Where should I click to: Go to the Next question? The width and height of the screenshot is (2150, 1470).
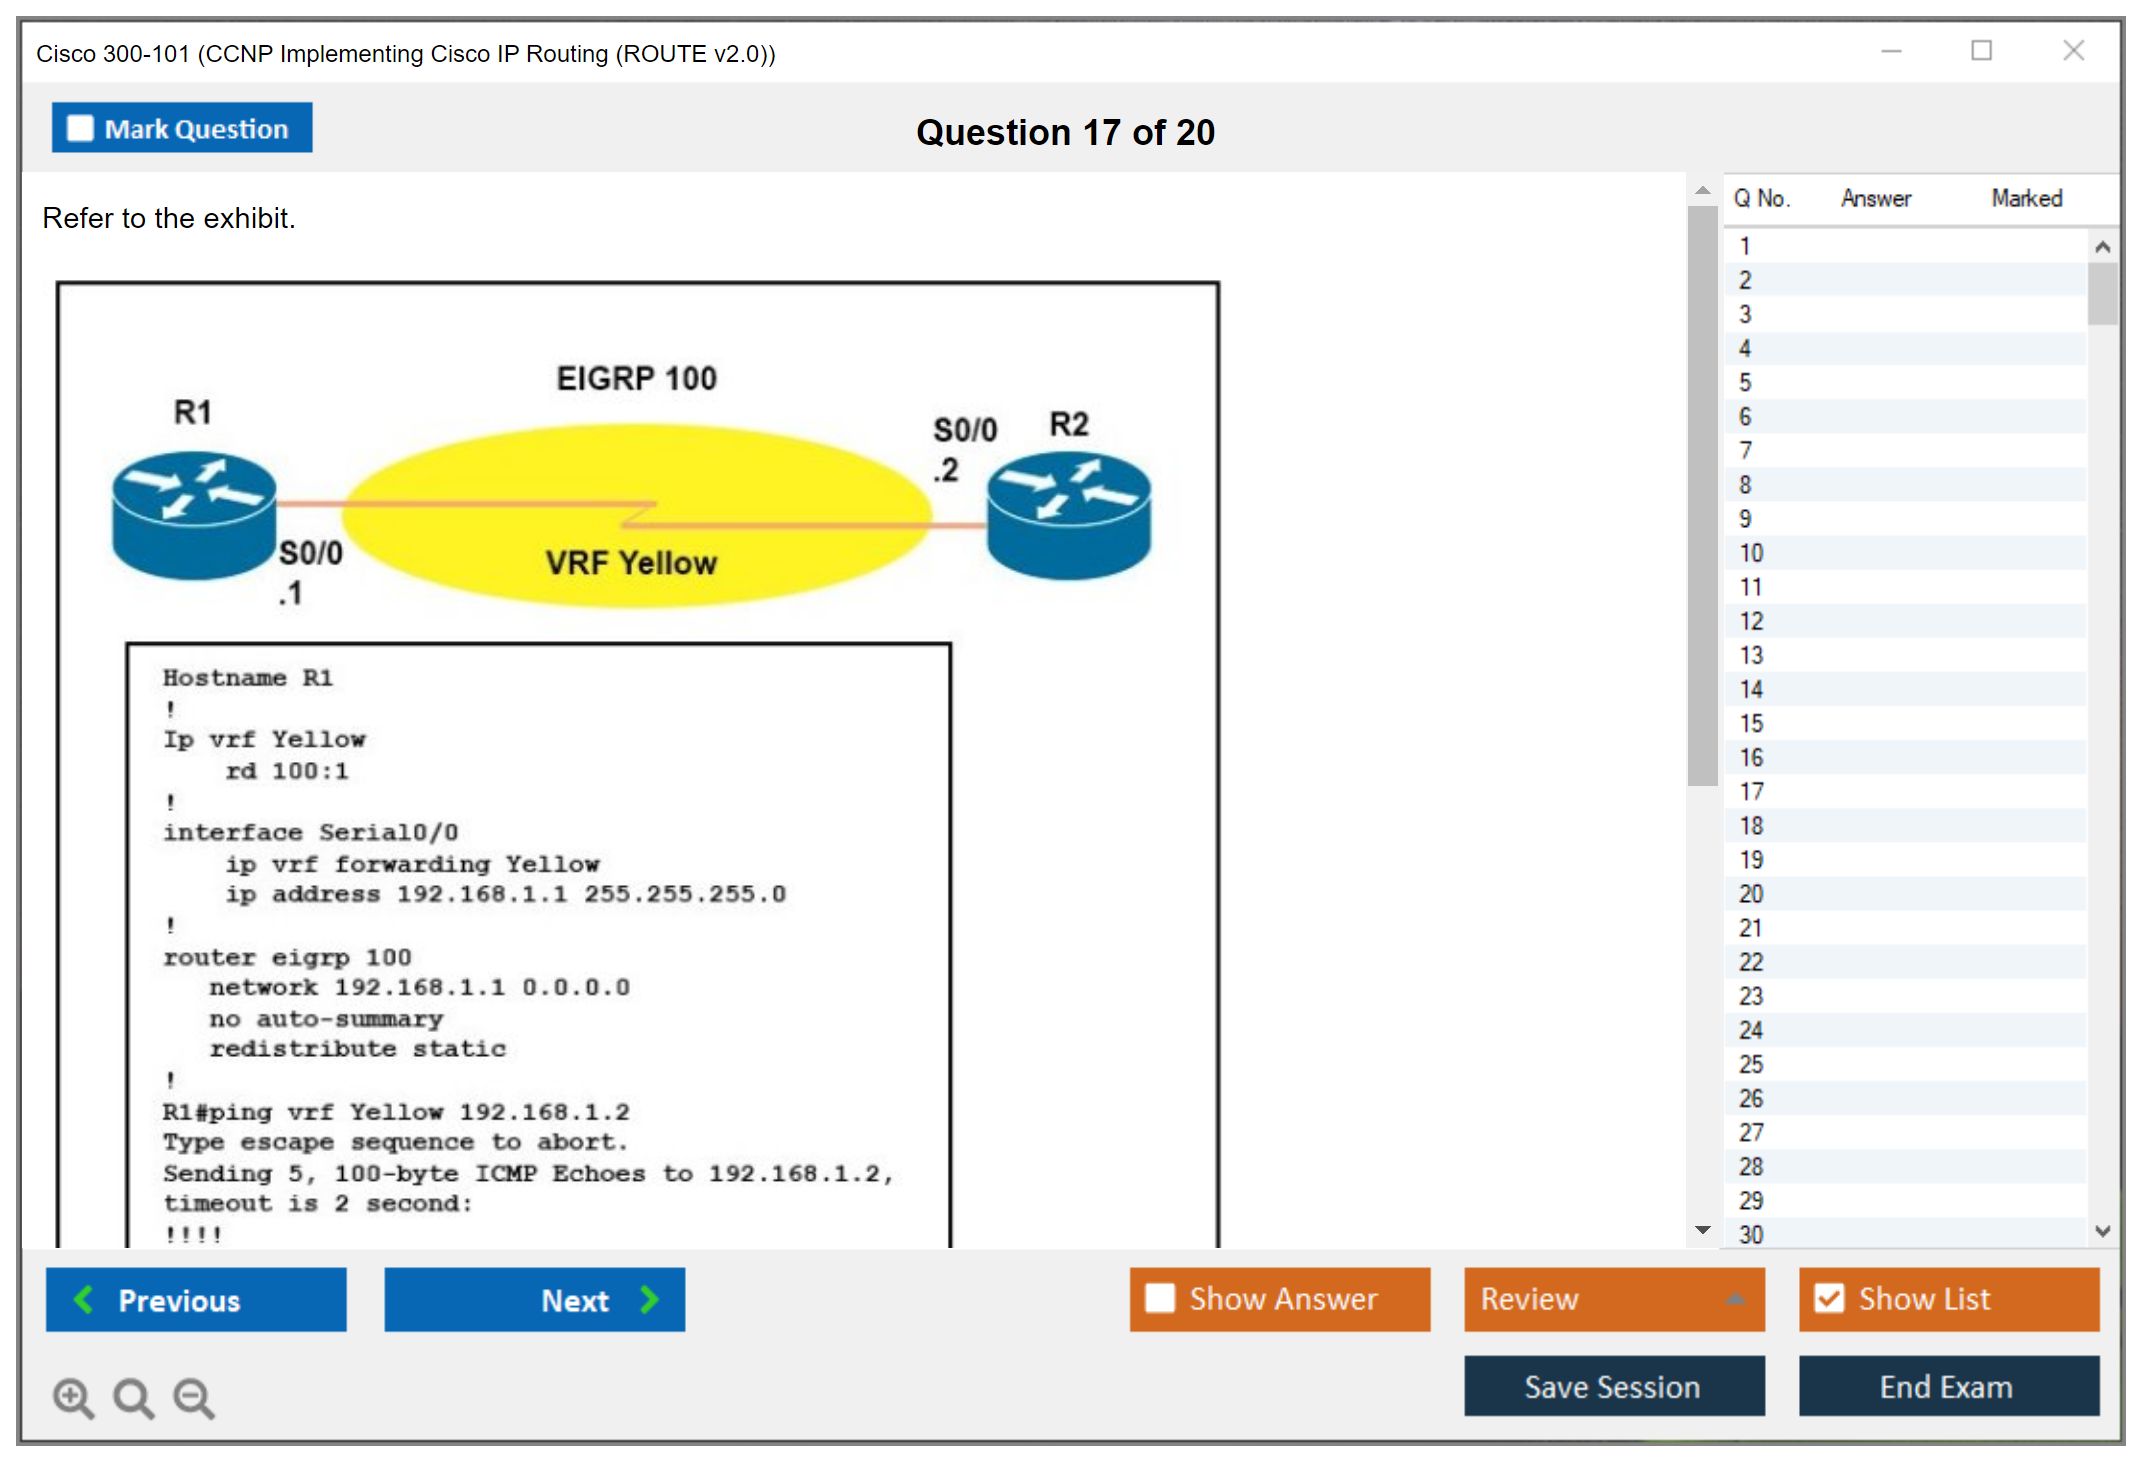[534, 1299]
